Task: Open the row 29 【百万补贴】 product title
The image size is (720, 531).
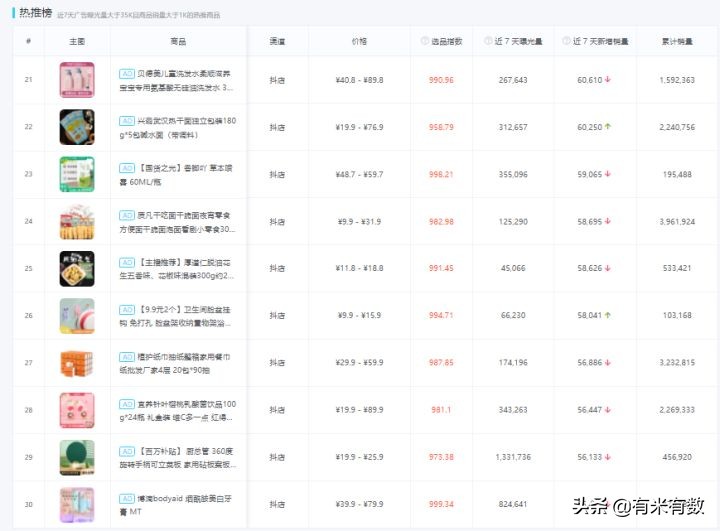Action: 178,458
